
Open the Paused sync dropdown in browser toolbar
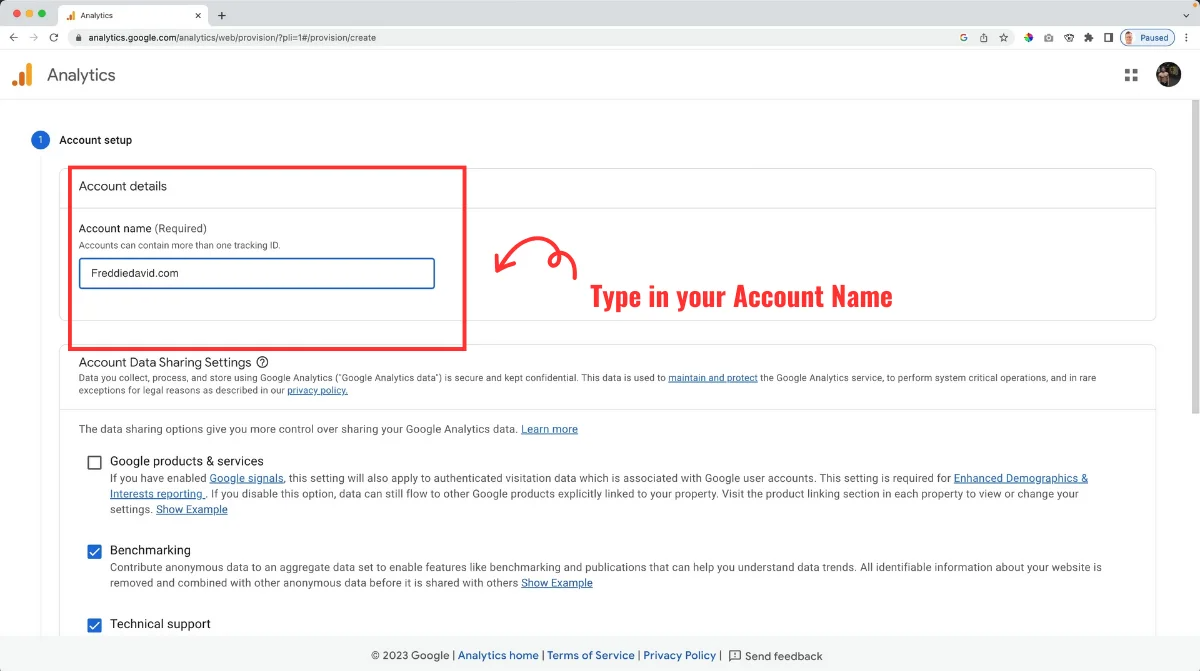[x=1146, y=37]
